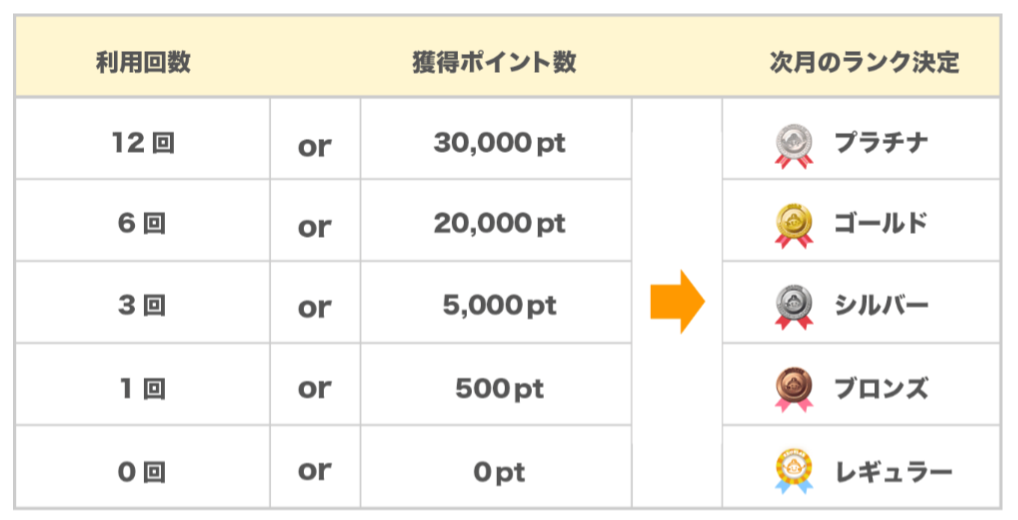Click the 0pt points cell
The width and height of the screenshot is (1018, 520).
click(499, 470)
